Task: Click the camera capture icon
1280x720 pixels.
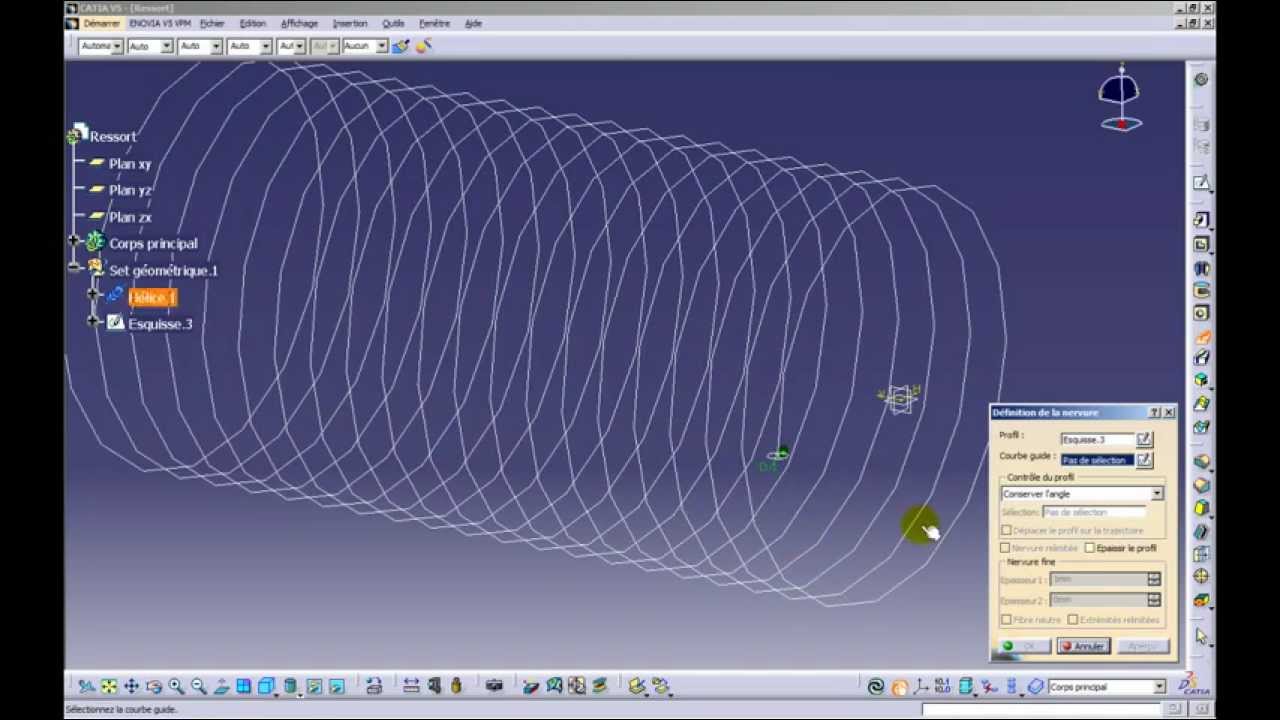Action: [x=494, y=686]
